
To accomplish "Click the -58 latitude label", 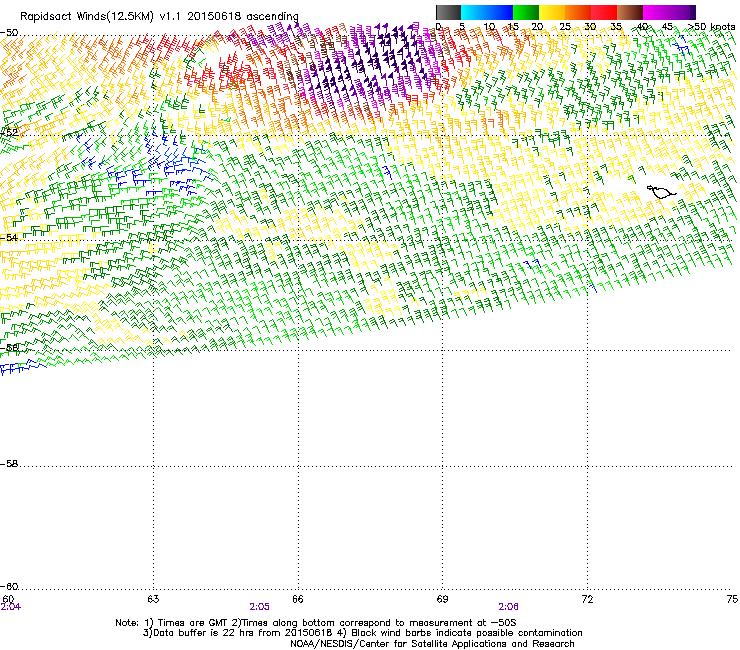I will point(9,464).
